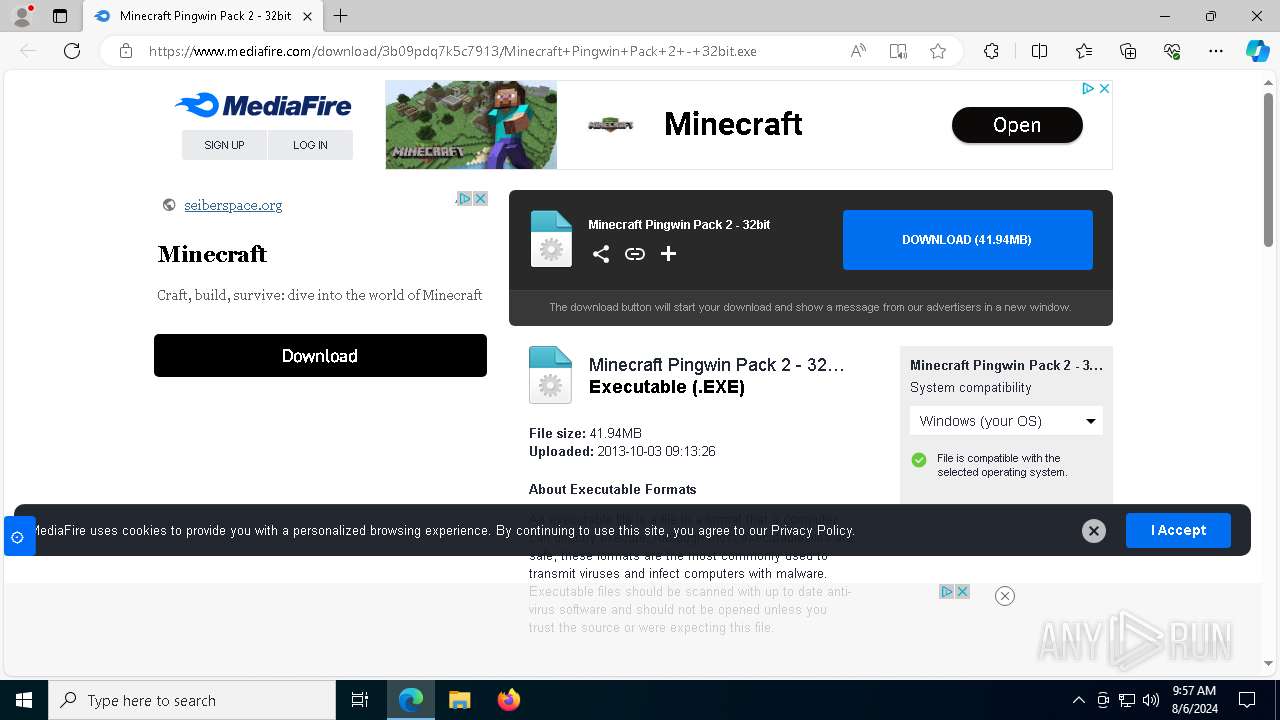Visit the seiberspace.org link
The width and height of the screenshot is (1280, 720).
[233, 205]
